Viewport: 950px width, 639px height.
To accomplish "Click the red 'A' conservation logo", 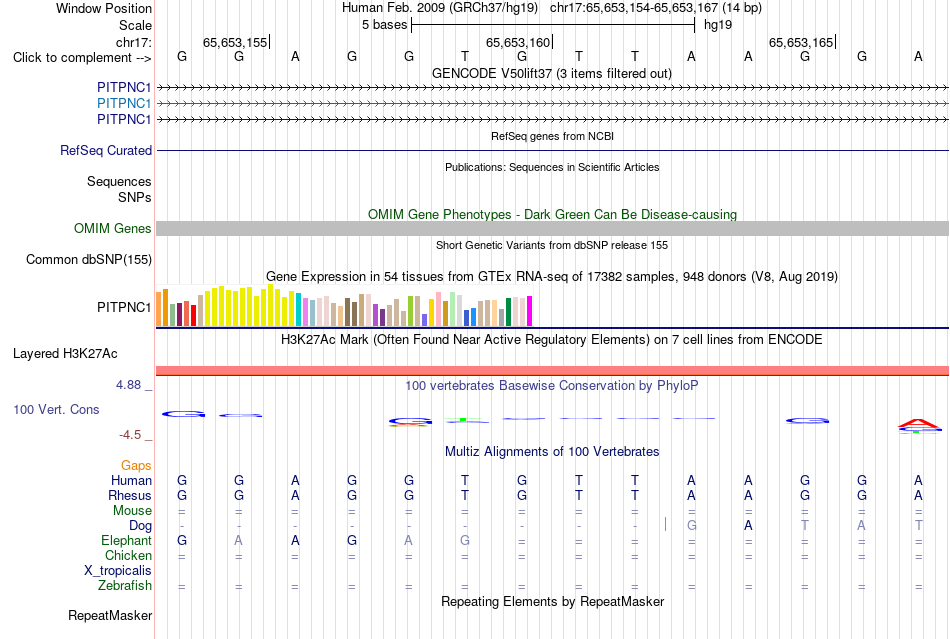I will [x=918, y=423].
